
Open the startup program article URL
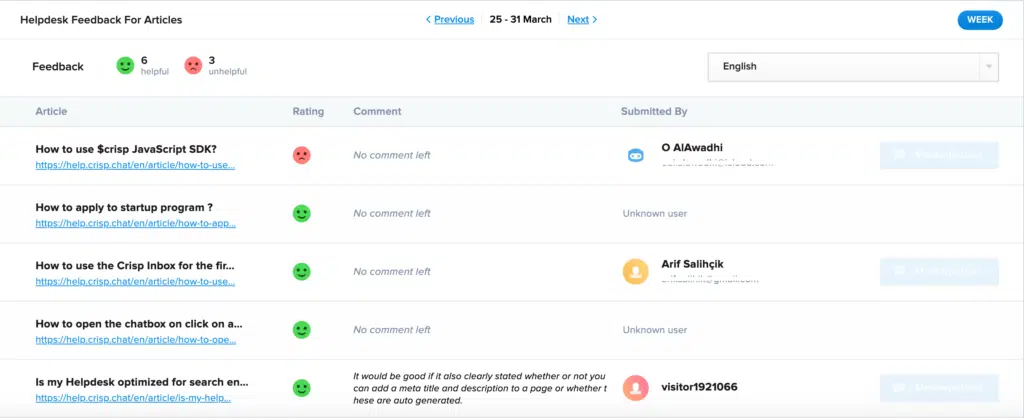135,224
